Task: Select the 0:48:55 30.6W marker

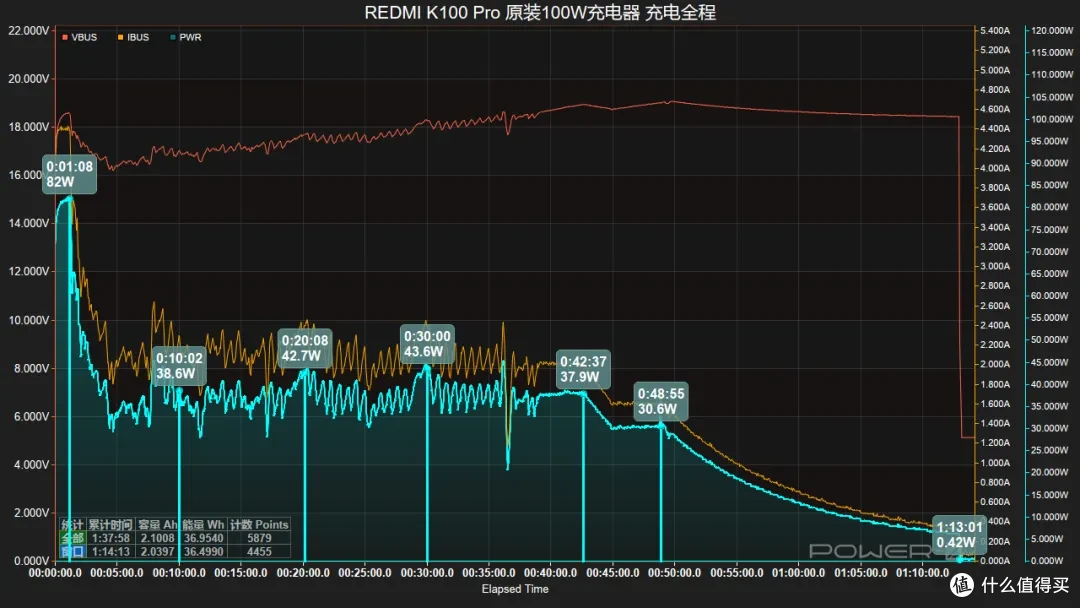Action: 661,401
